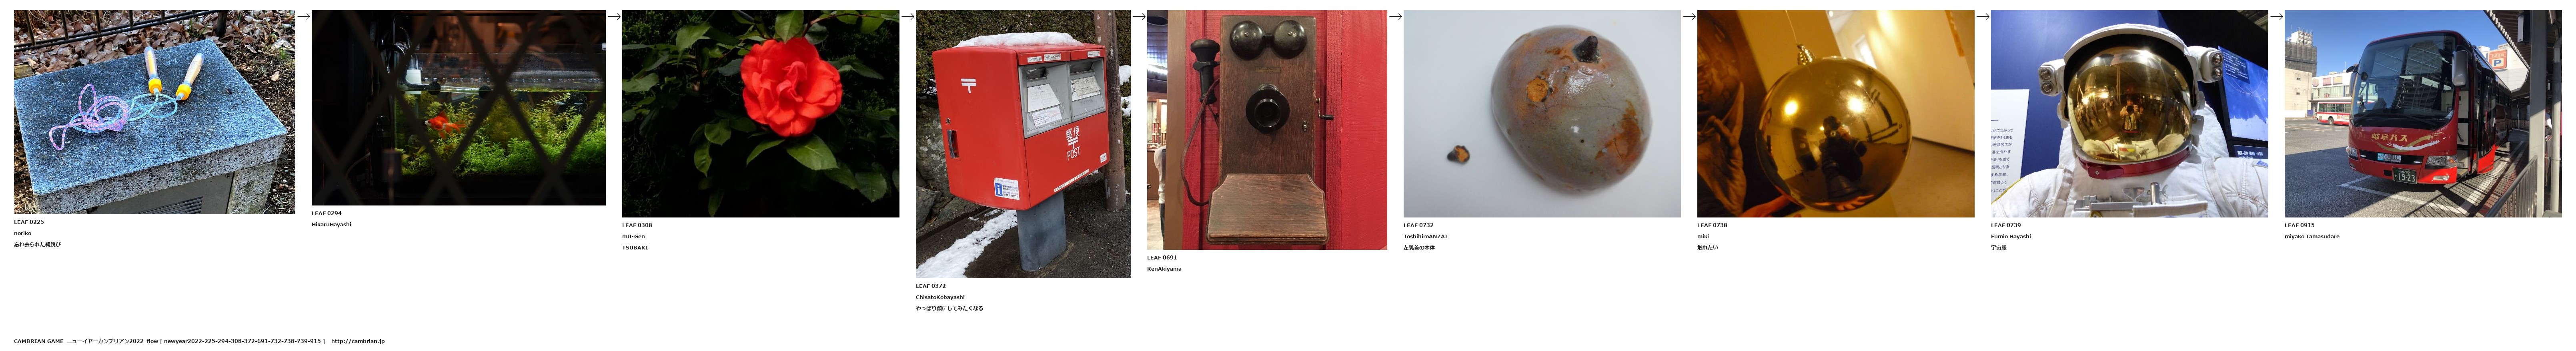Click the arrow before the antique telephone photo
Viewport: 2576px width, 351px height.
point(1139,16)
